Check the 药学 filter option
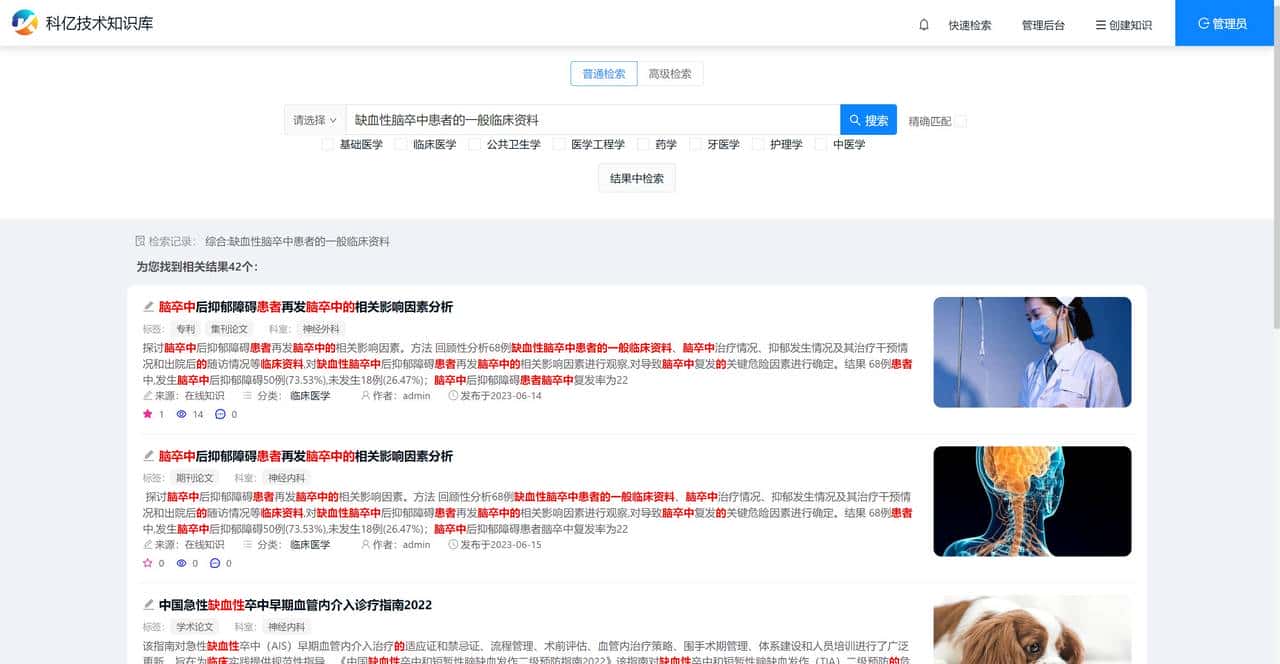This screenshot has height=664, width=1280. point(644,144)
